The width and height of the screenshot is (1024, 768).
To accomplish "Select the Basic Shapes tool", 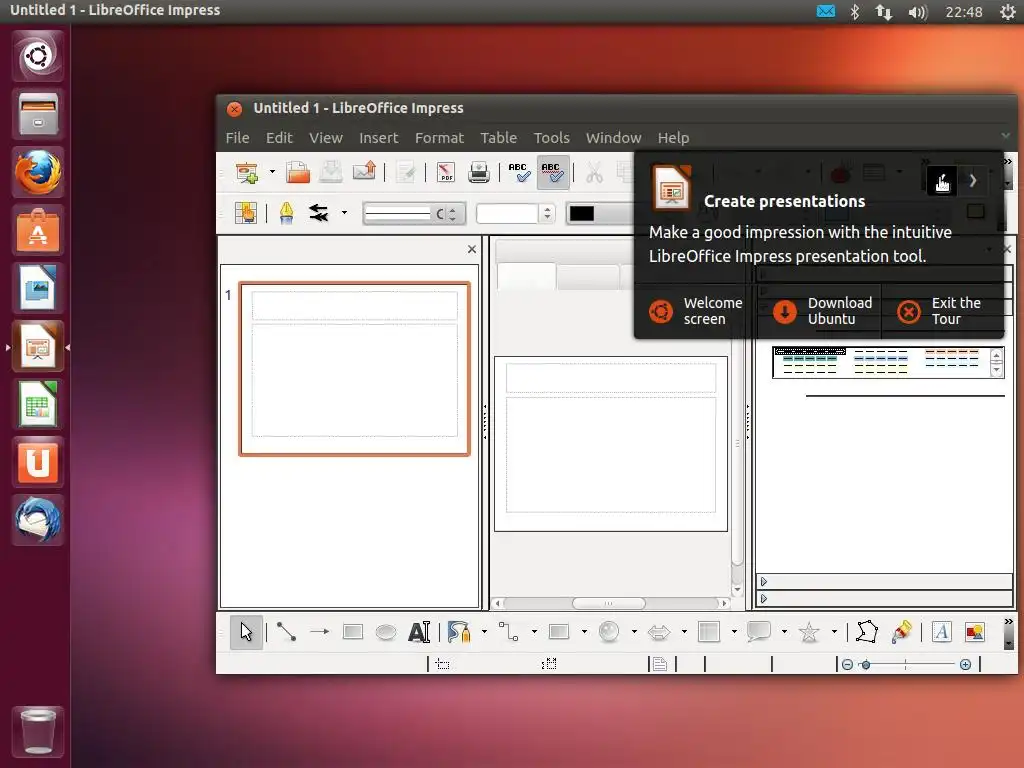I will [559, 632].
